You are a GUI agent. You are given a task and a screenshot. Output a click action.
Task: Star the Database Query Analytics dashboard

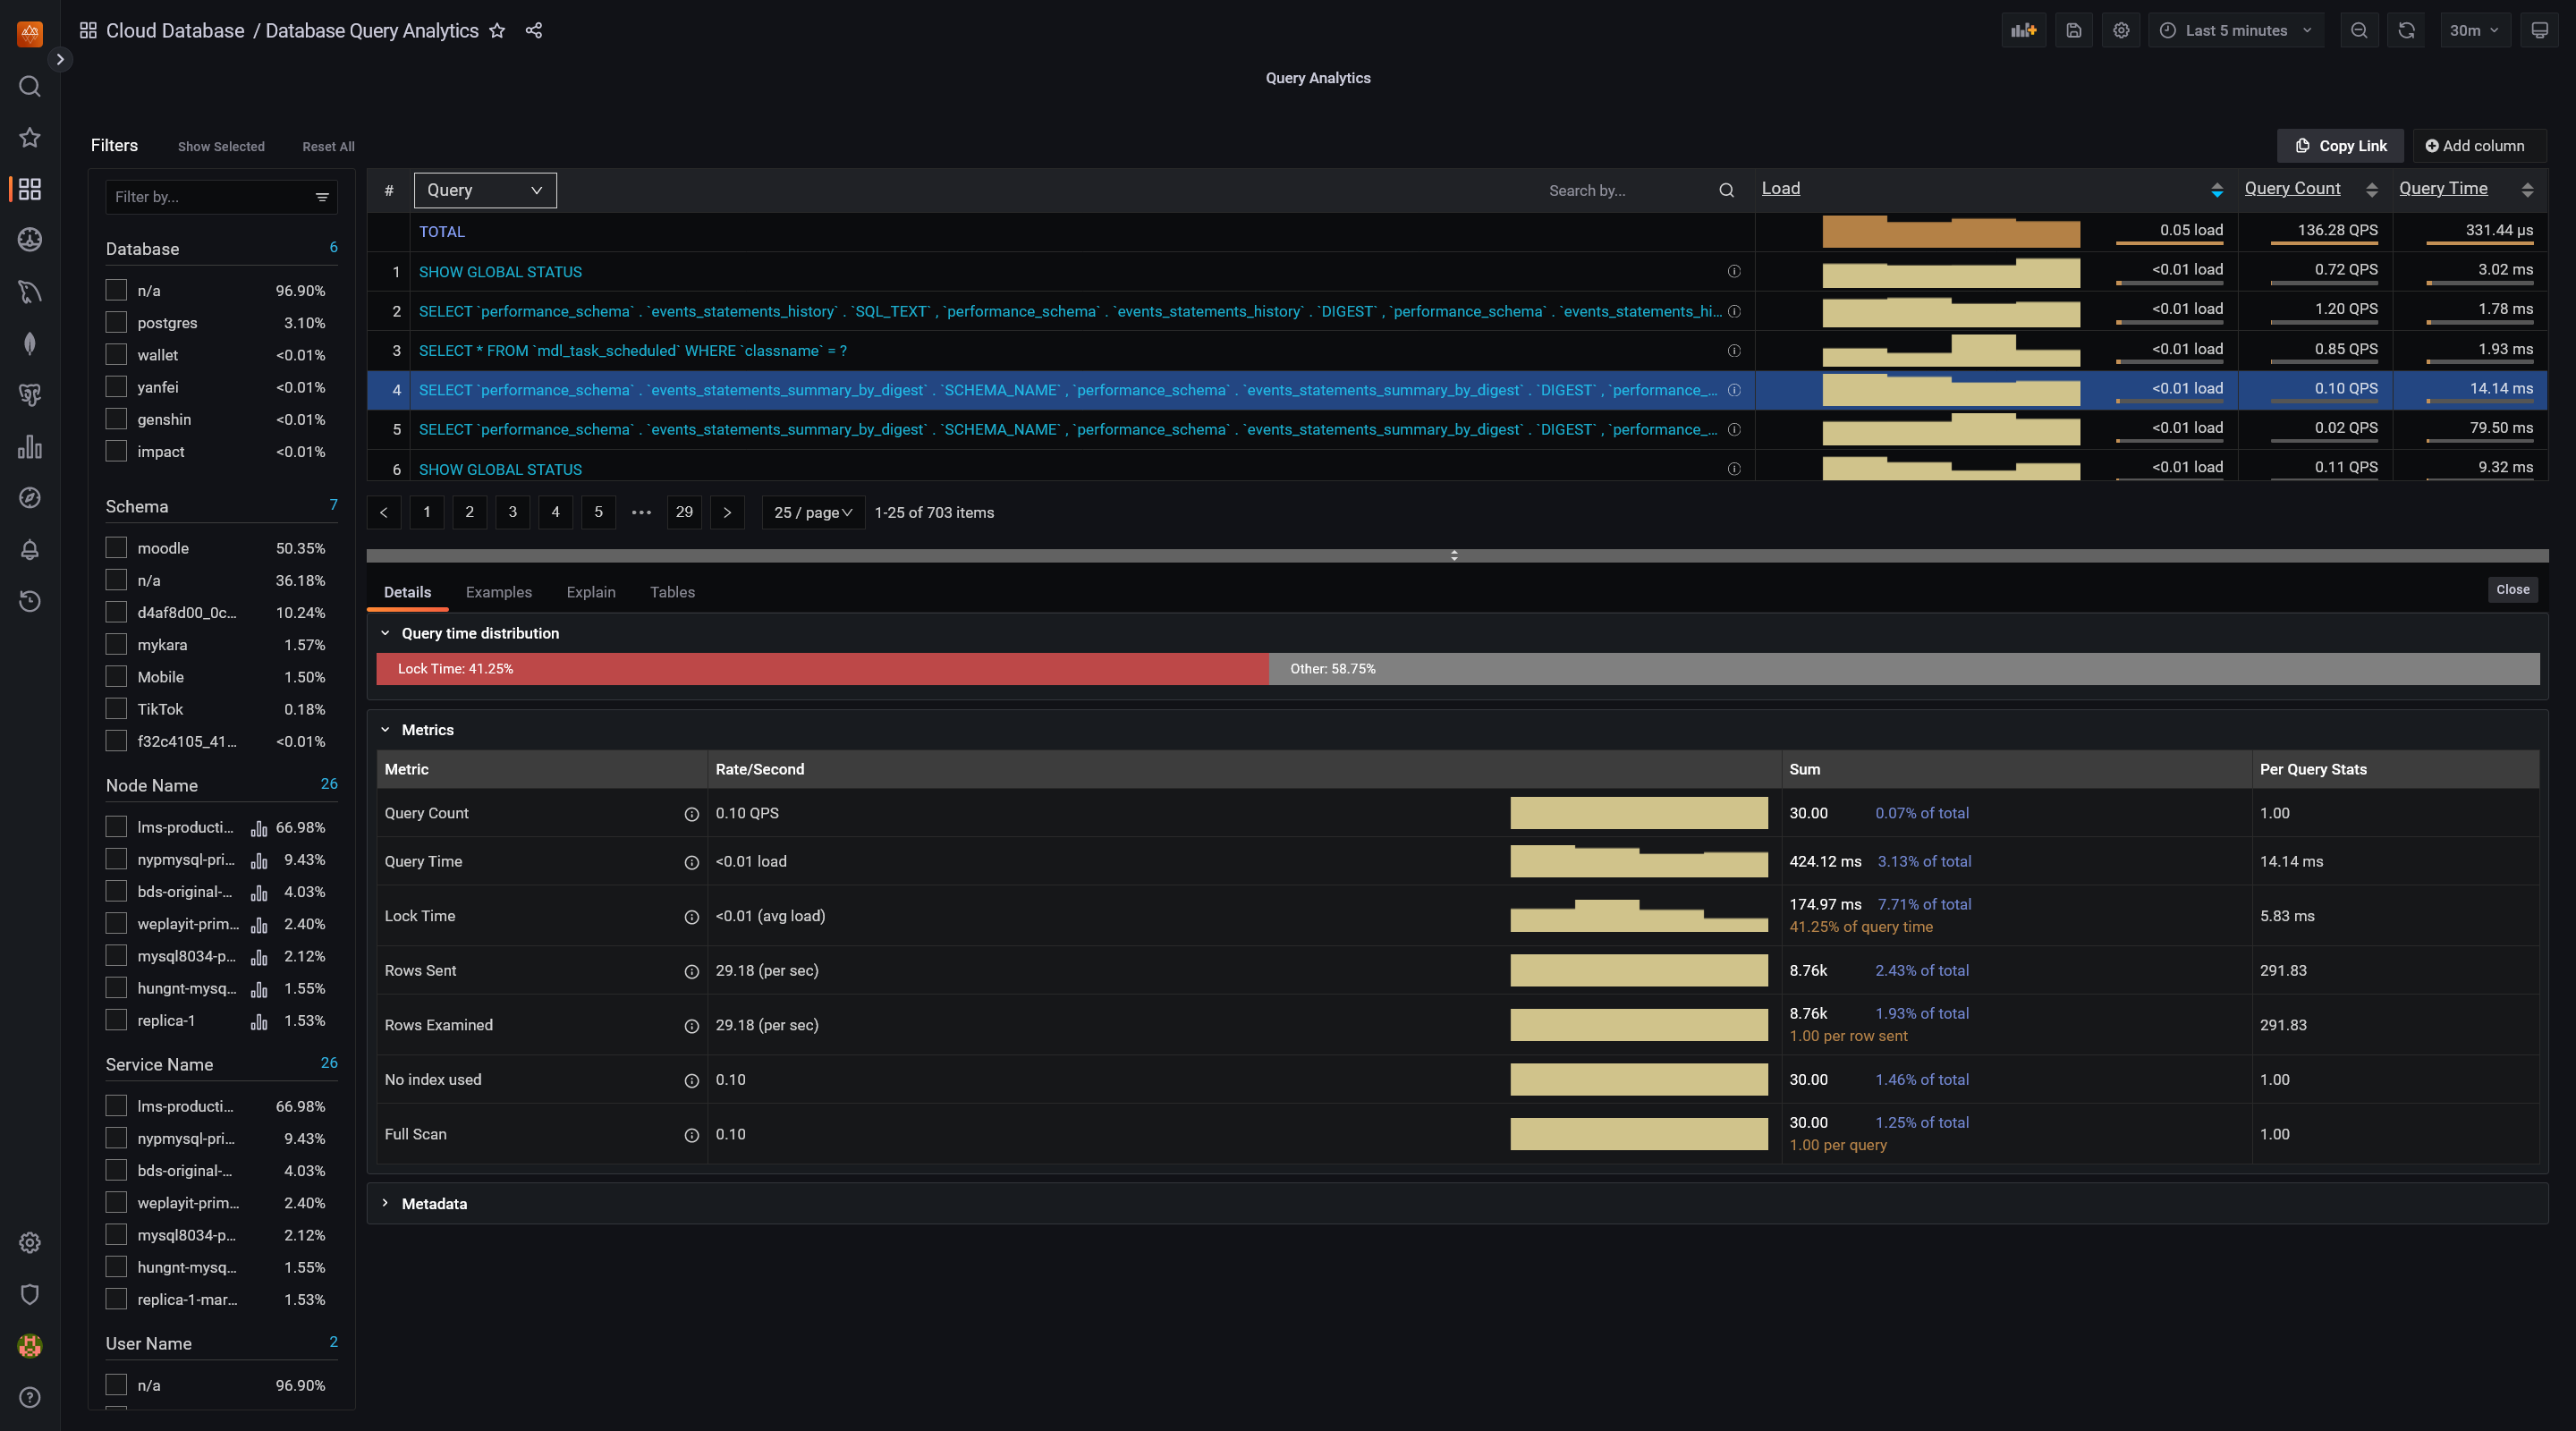pos(497,31)
